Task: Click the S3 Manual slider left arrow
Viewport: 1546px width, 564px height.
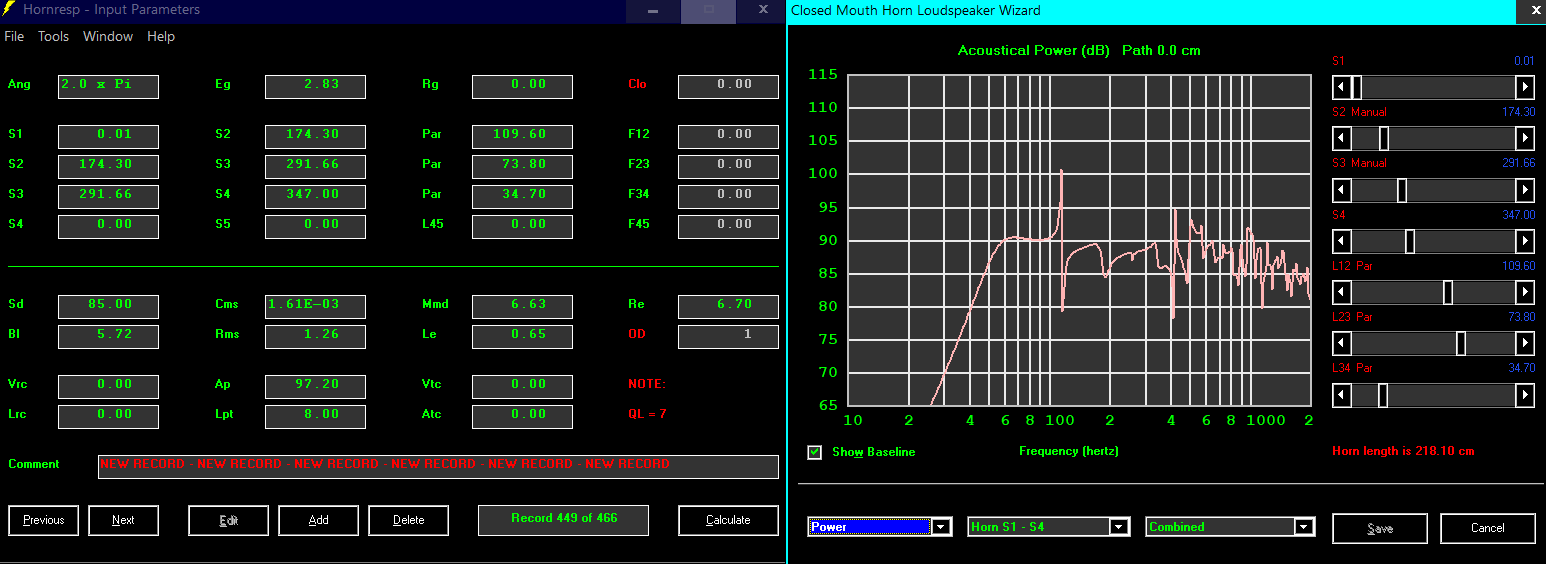Action: coord(1342,190)
